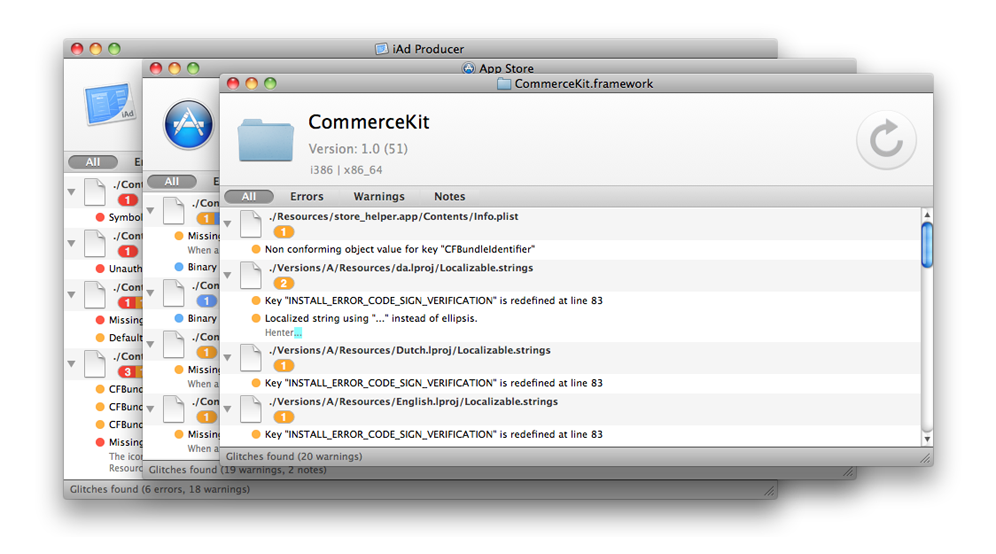Click the file icon beside Dutch.lproj Localizable.strings
996x554 pixels.
pos(250,358)
